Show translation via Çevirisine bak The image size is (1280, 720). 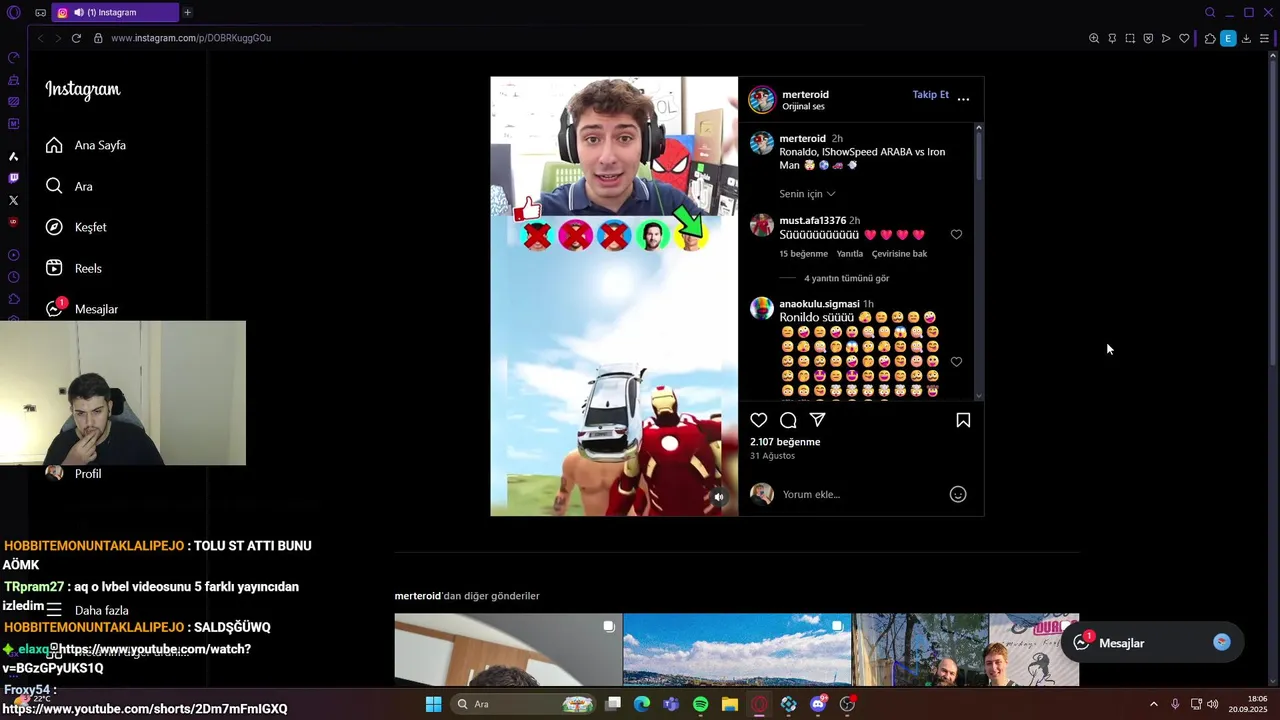coord(899,254)
